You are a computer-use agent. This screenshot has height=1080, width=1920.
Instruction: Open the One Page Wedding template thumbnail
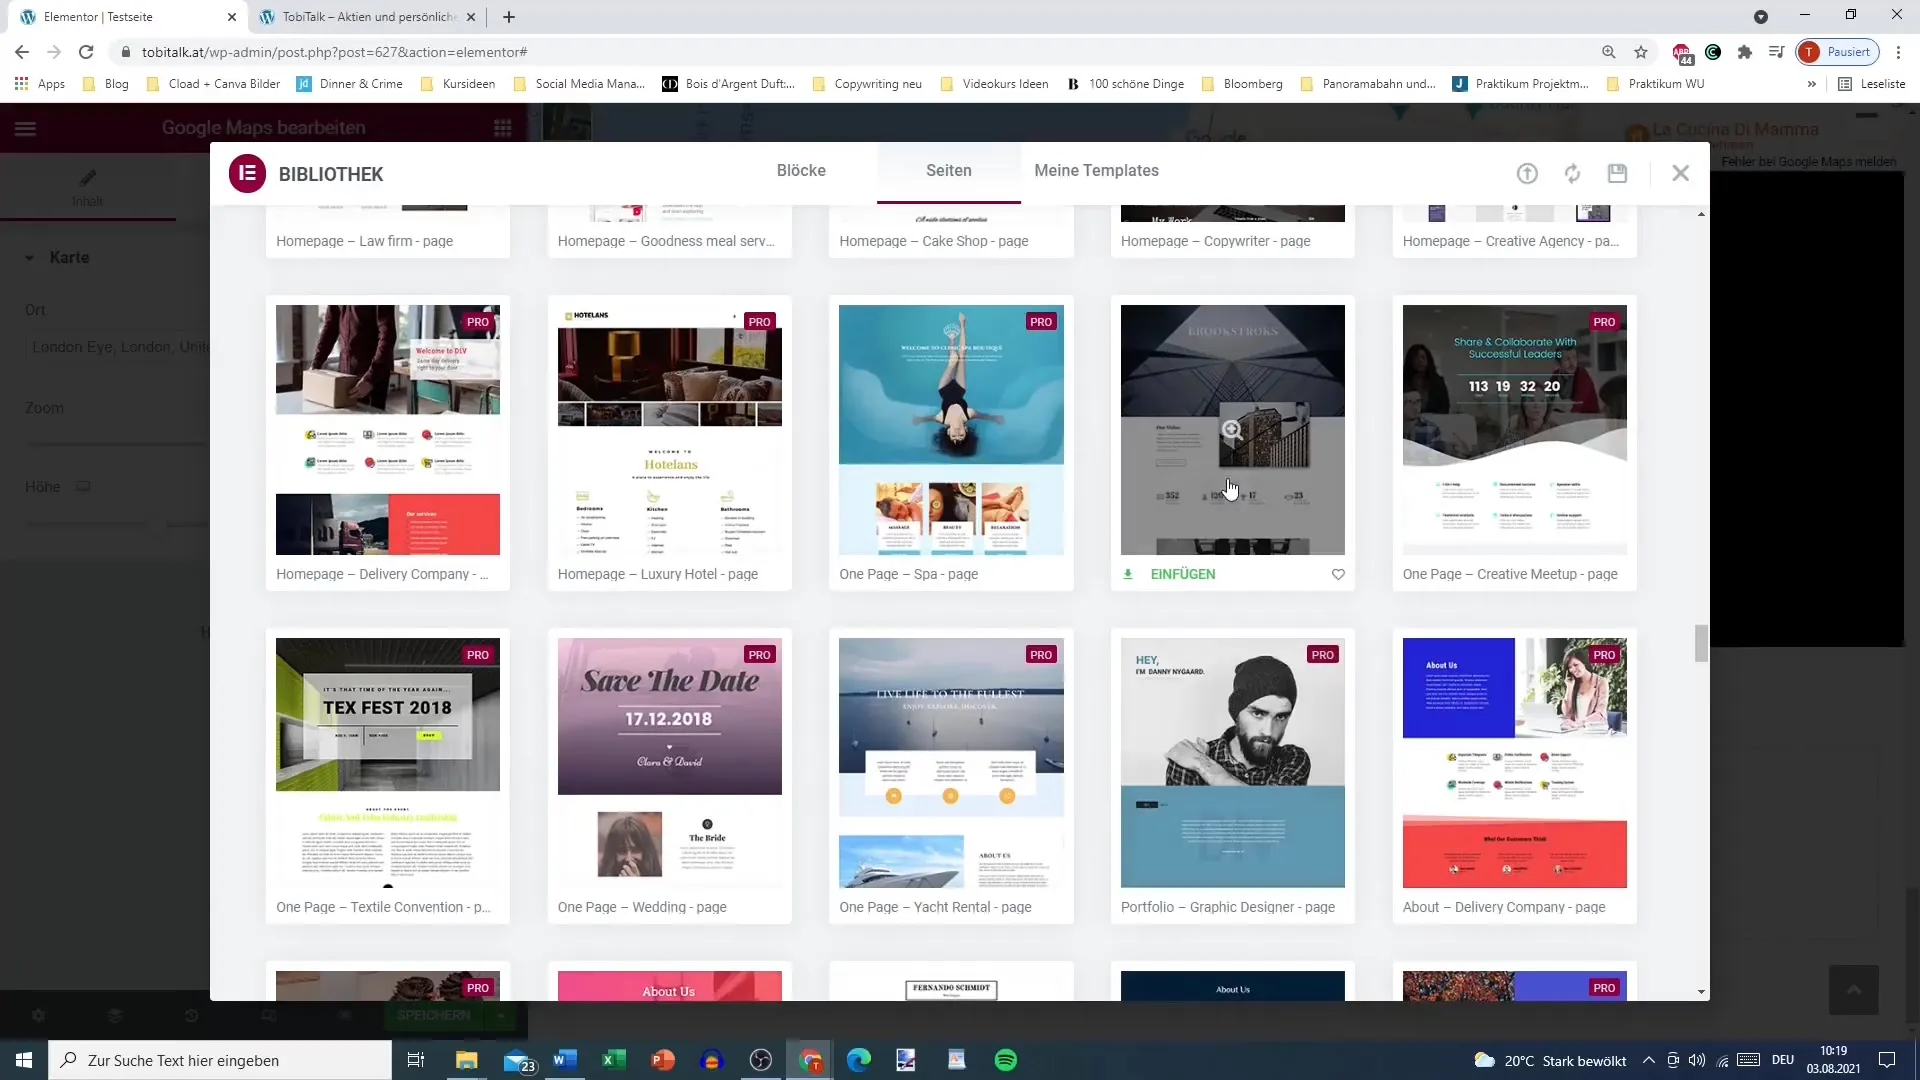(x=670, y=763)
